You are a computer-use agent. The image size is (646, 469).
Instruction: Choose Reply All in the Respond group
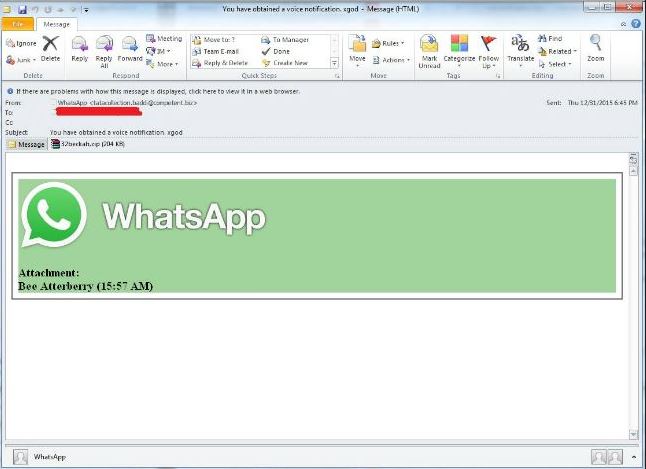(x=104, y=51)
